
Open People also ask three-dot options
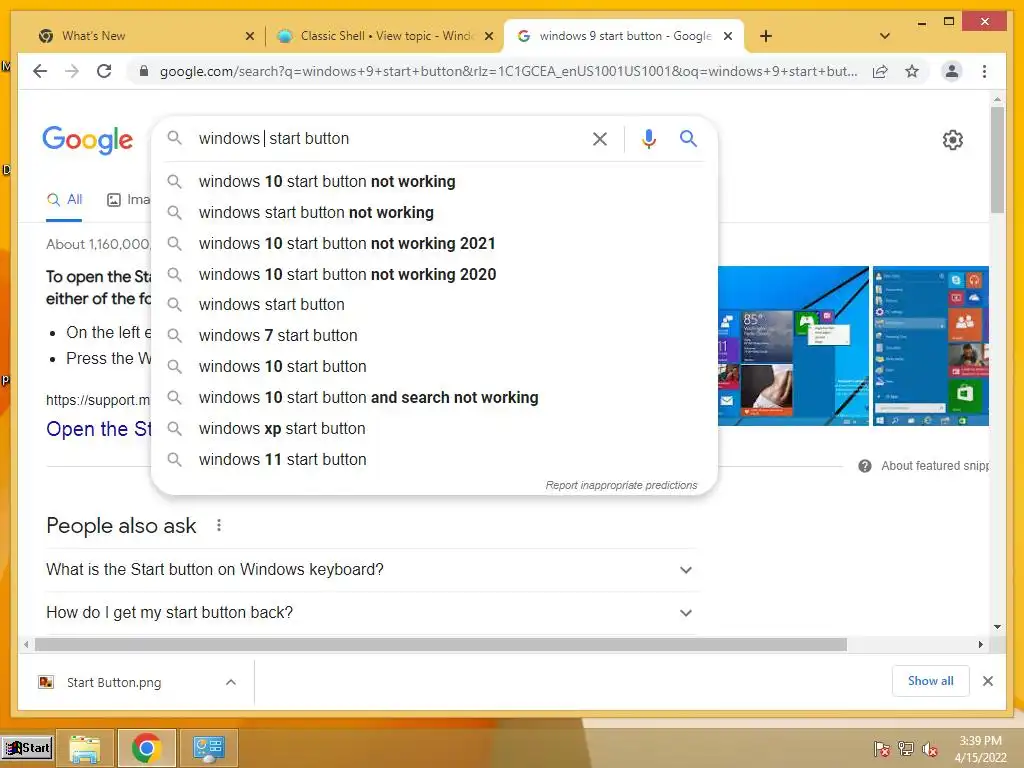pyautogui.click(x=219, y=525)
